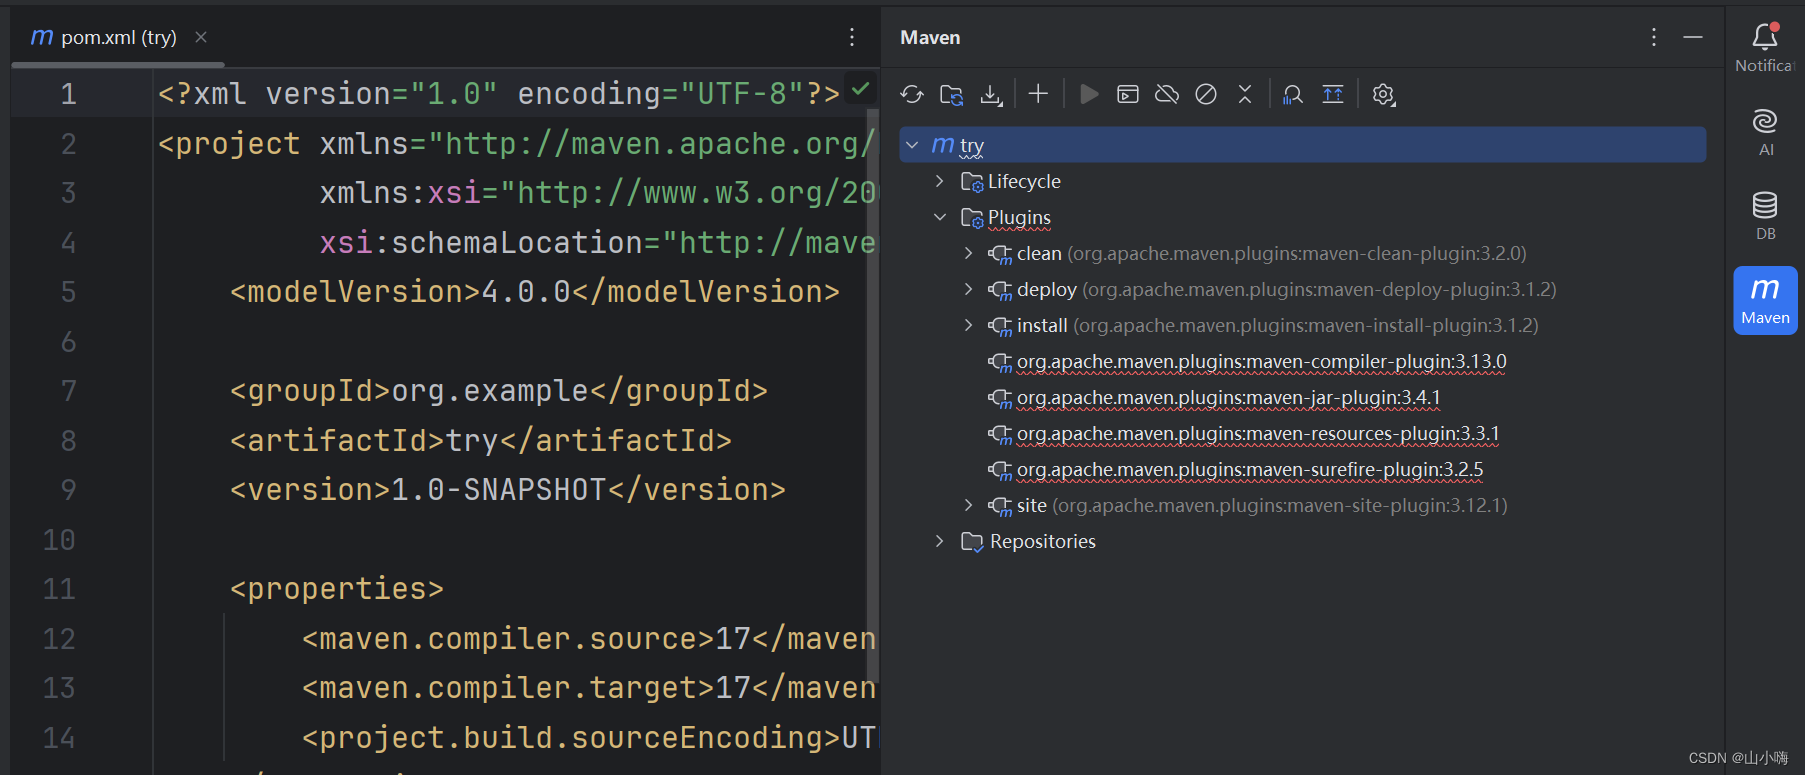Hide the Maven tool window
The width and height of the screenshot is (1805, 775).
click(x=1693, y=37)
